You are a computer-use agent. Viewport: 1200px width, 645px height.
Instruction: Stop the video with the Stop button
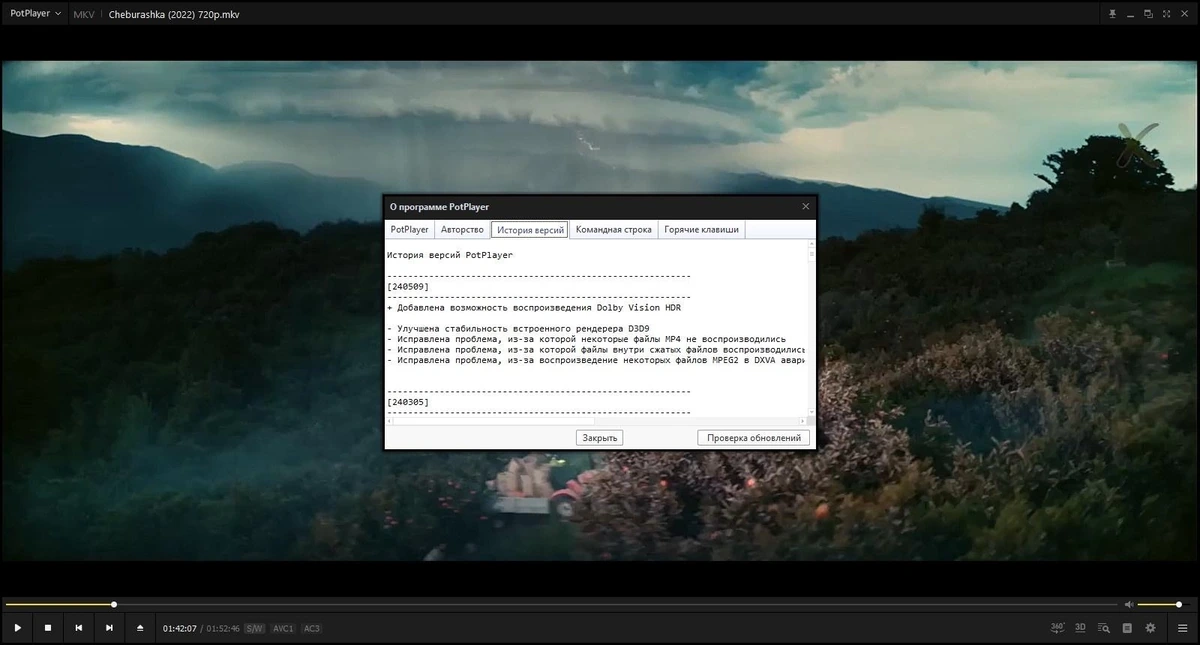(x=48, y=628)
